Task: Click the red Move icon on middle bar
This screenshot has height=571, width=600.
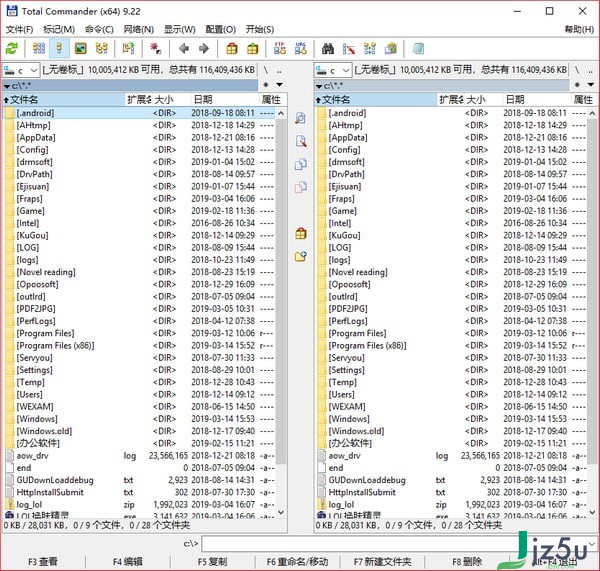Action: (301, 187)
